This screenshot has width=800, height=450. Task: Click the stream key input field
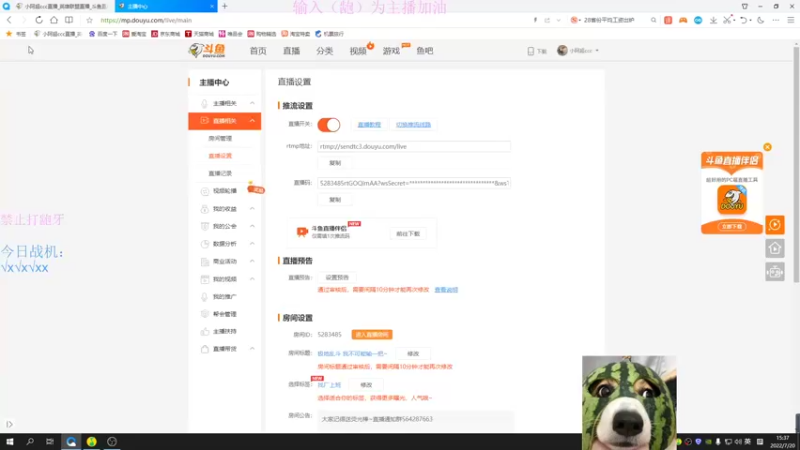pos(414,183)
